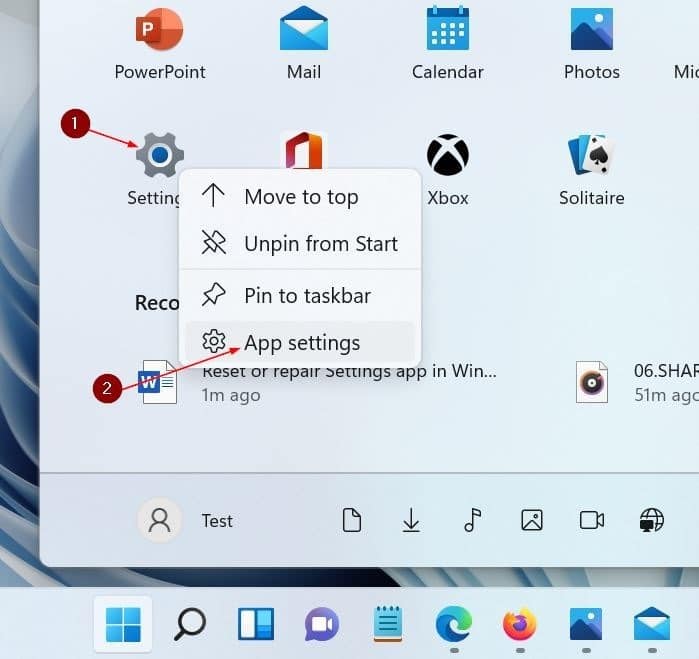Select Move to top in context menu

[300, 197]
